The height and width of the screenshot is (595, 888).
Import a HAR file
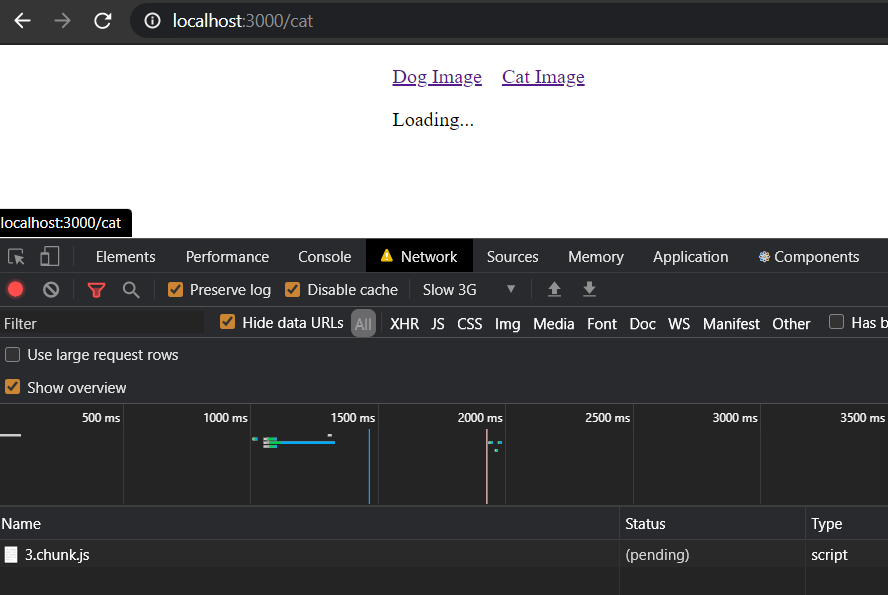[x=554, y=289]
